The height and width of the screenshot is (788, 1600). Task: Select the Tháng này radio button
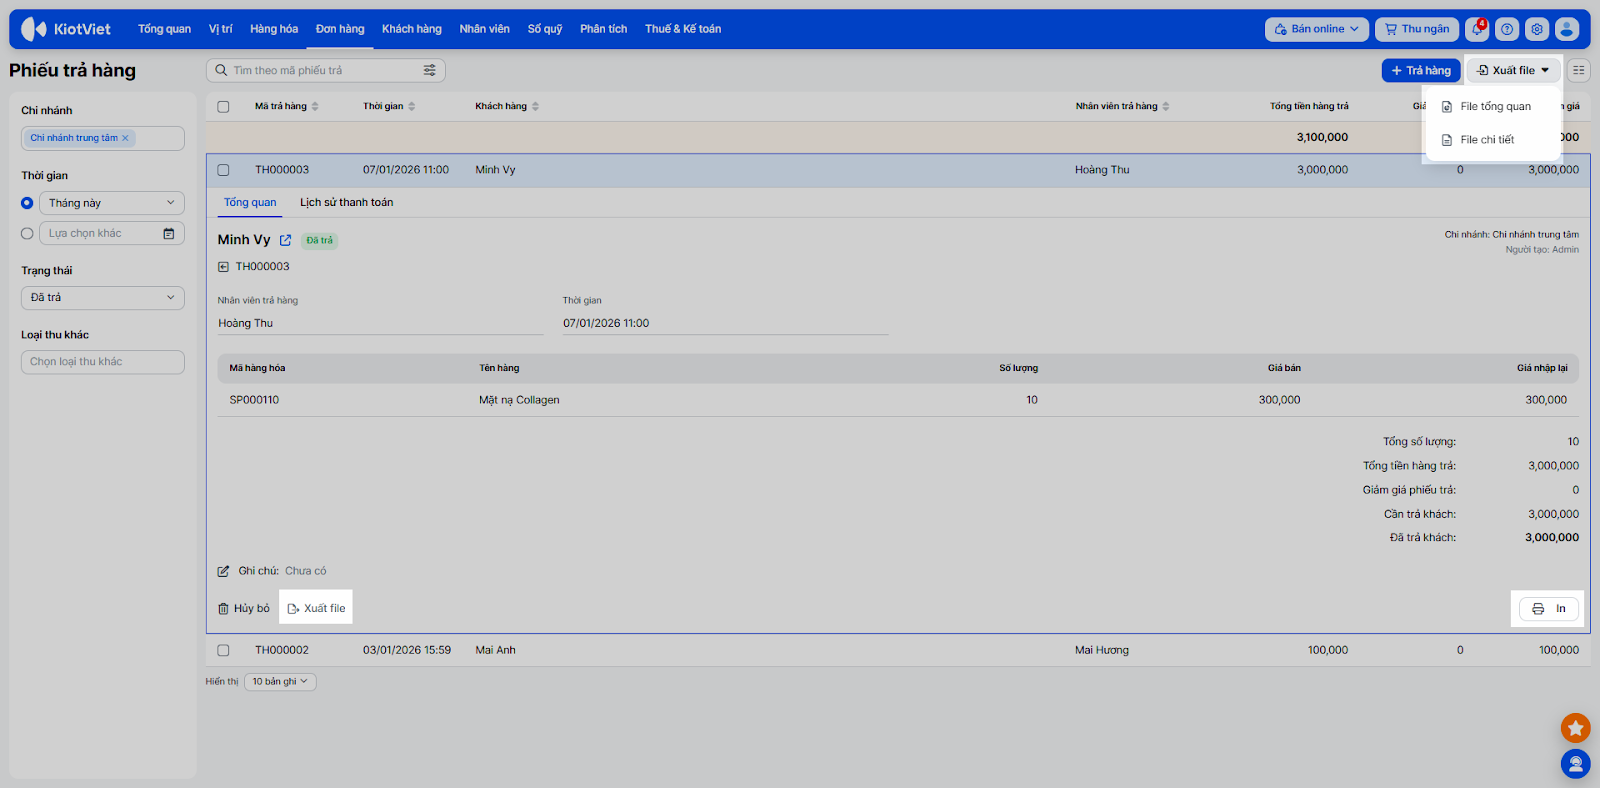[x=27, y=203]
